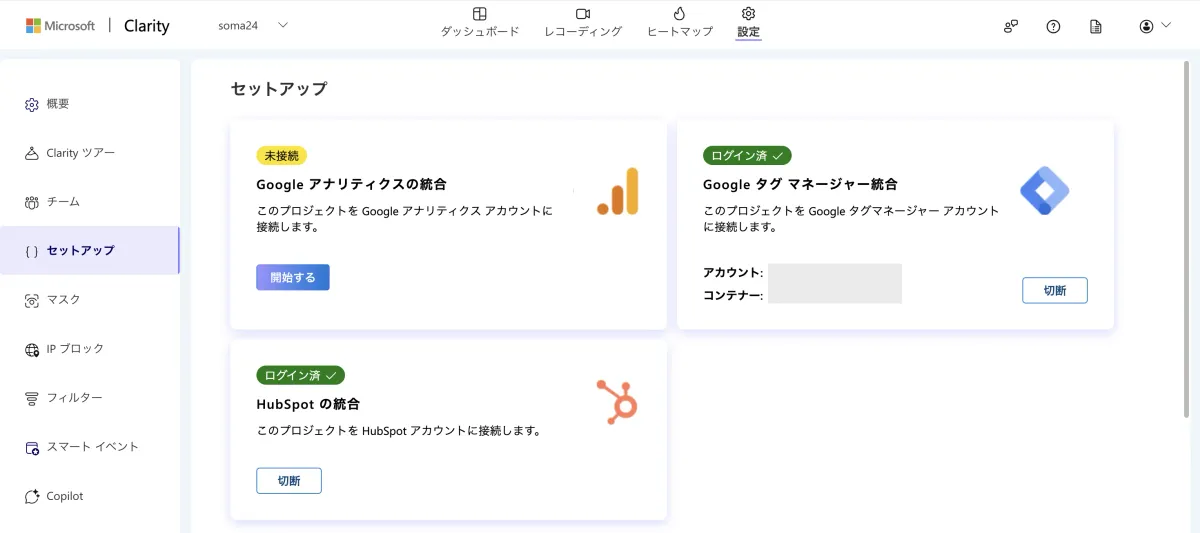Click the heatmap flame icon
The height and width of the screenshot is (533, 1200).
(680, 14)
